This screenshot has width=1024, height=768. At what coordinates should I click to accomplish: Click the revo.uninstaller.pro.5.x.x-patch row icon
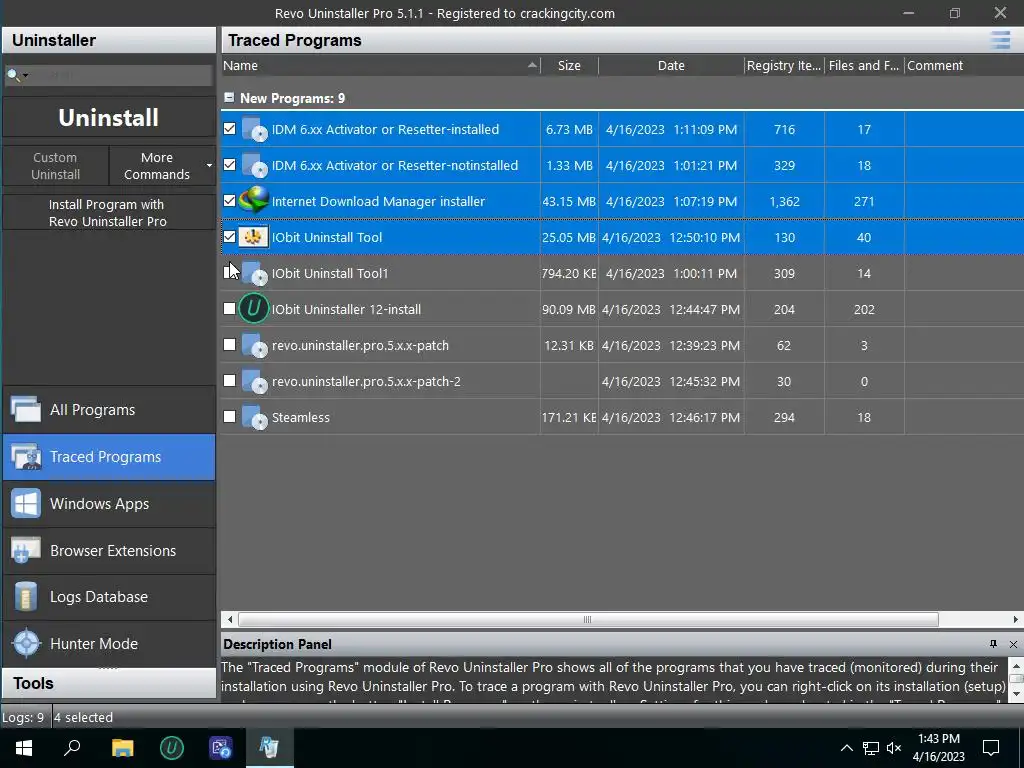(x=254, y=345)
